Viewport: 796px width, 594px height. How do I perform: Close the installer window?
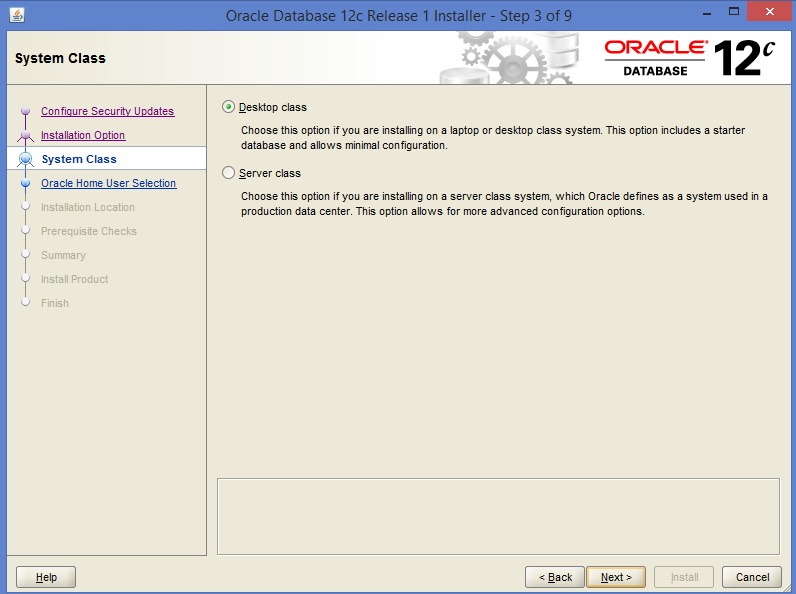point(770,12)
